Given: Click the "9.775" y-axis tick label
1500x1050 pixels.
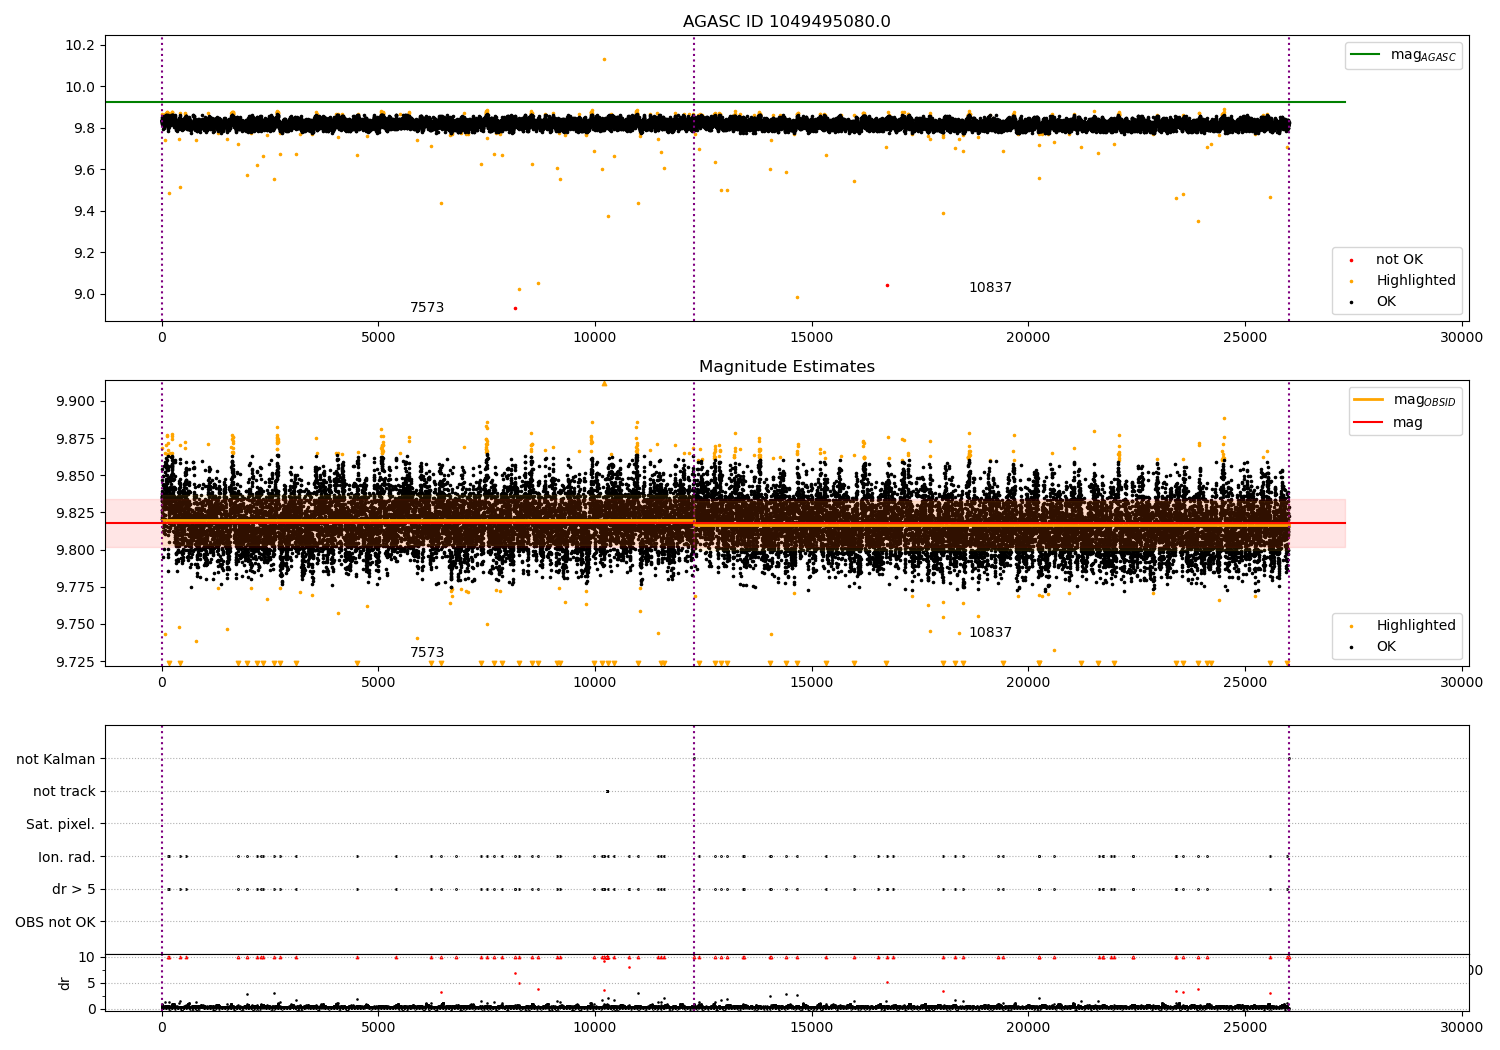Looking at the screenshot, I should click(75, 588).
